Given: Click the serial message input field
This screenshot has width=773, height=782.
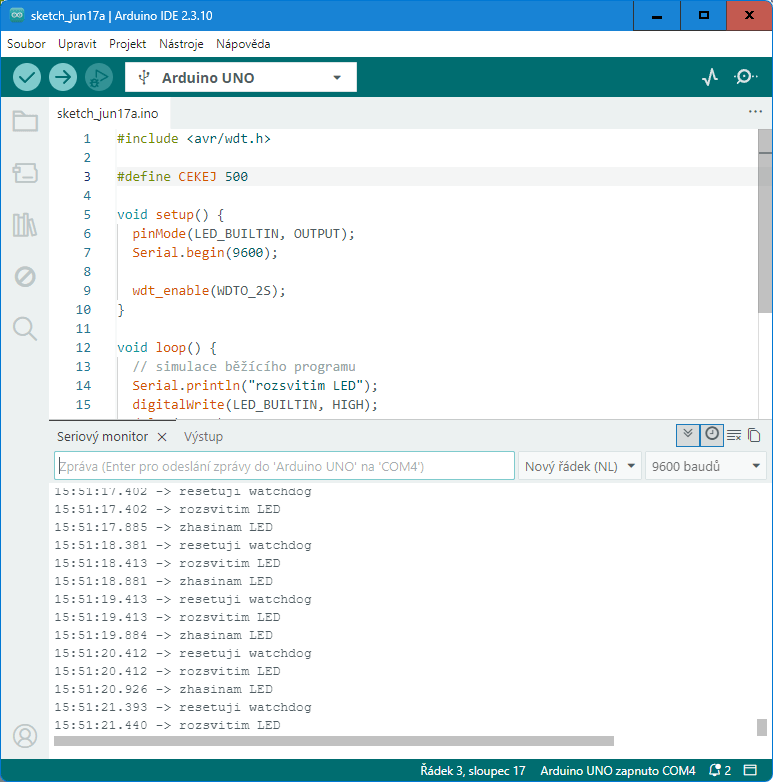Looking at the screenshot, I should (x=284, y=466).
